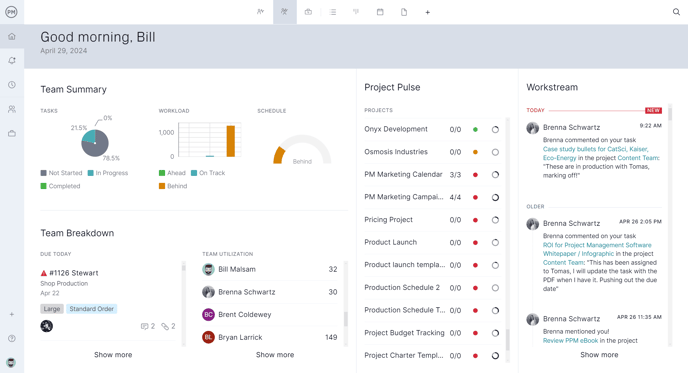The height and width of the screenshot is (373, 688).
Task: Click the BC avatar for Brent Coldewey
Action: click(208, 315)
